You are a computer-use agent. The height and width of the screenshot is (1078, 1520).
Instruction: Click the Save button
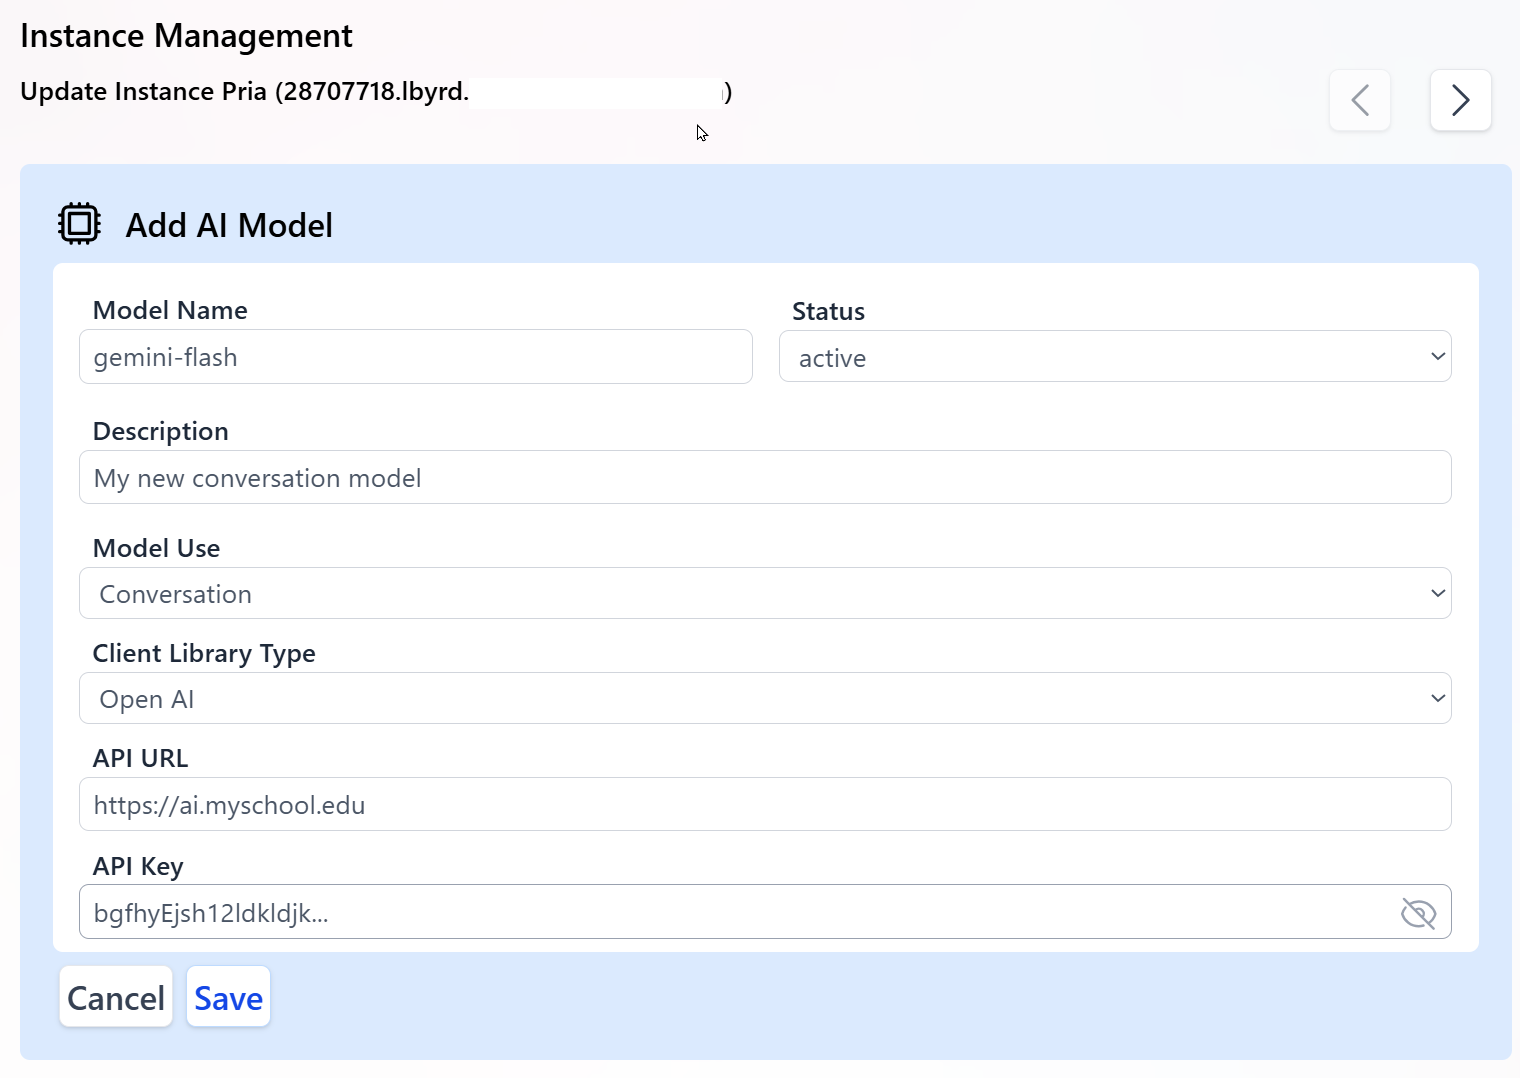pyautogui.click(x=228, y=996)
